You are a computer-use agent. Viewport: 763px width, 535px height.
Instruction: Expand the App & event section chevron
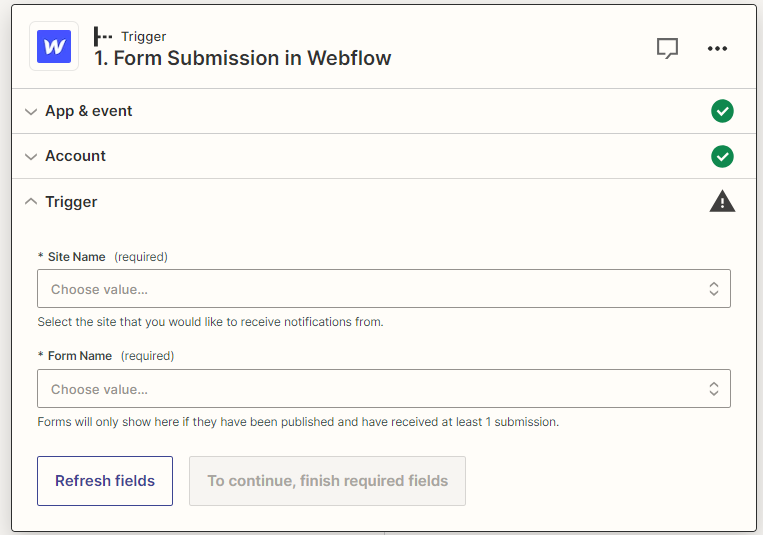tap(31, 112)
